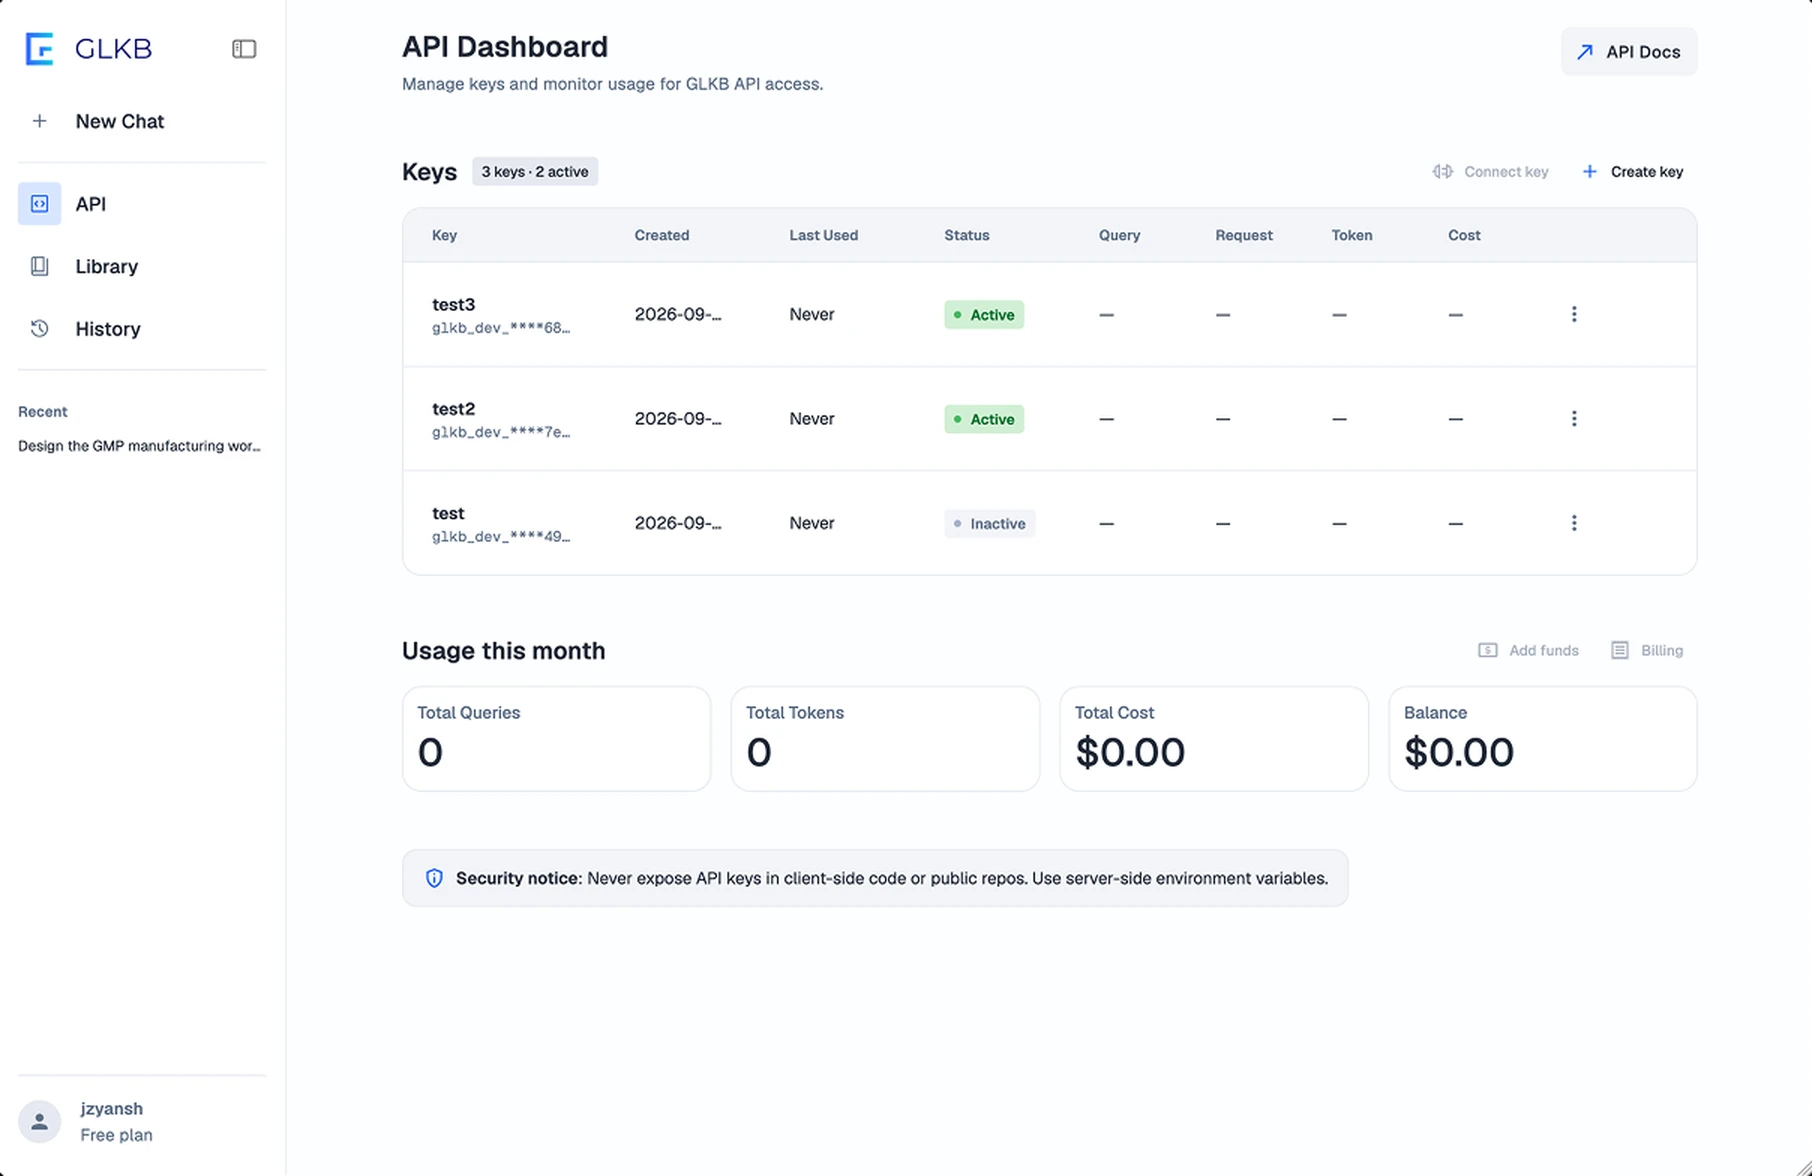
Task: Select the test3 key name
Action: pyautogui.click(x=453, y=305)
